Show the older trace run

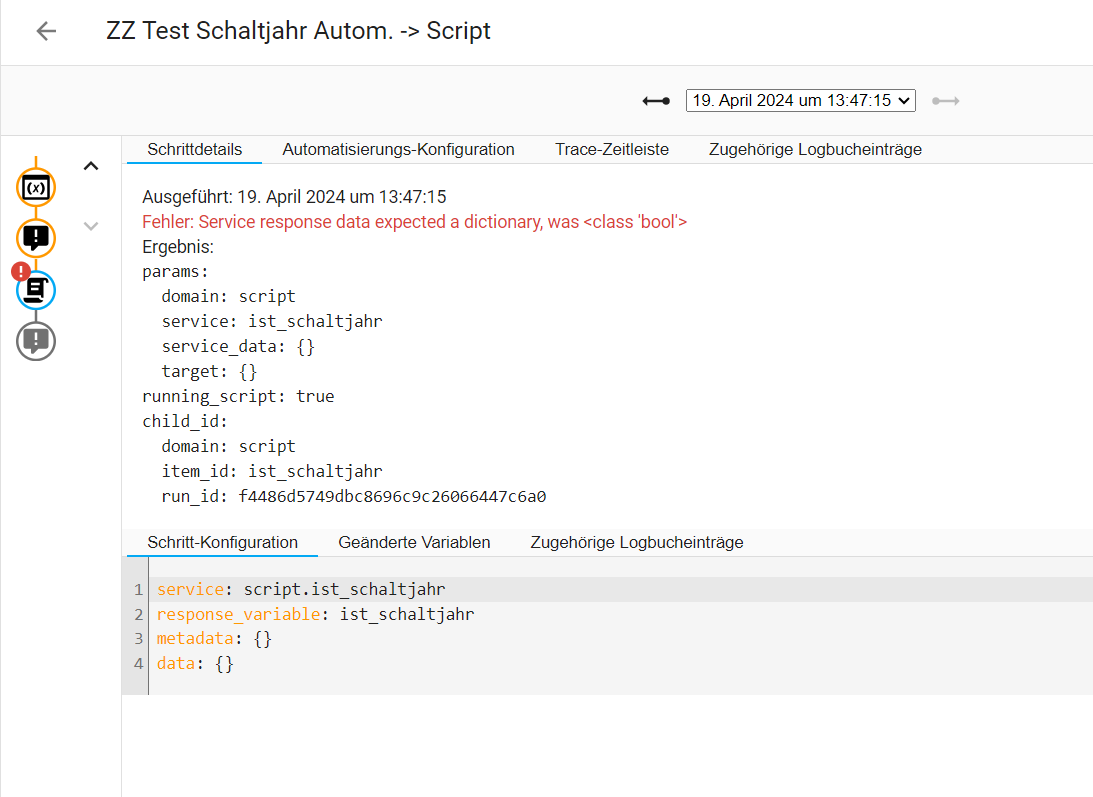pos(656,101)
